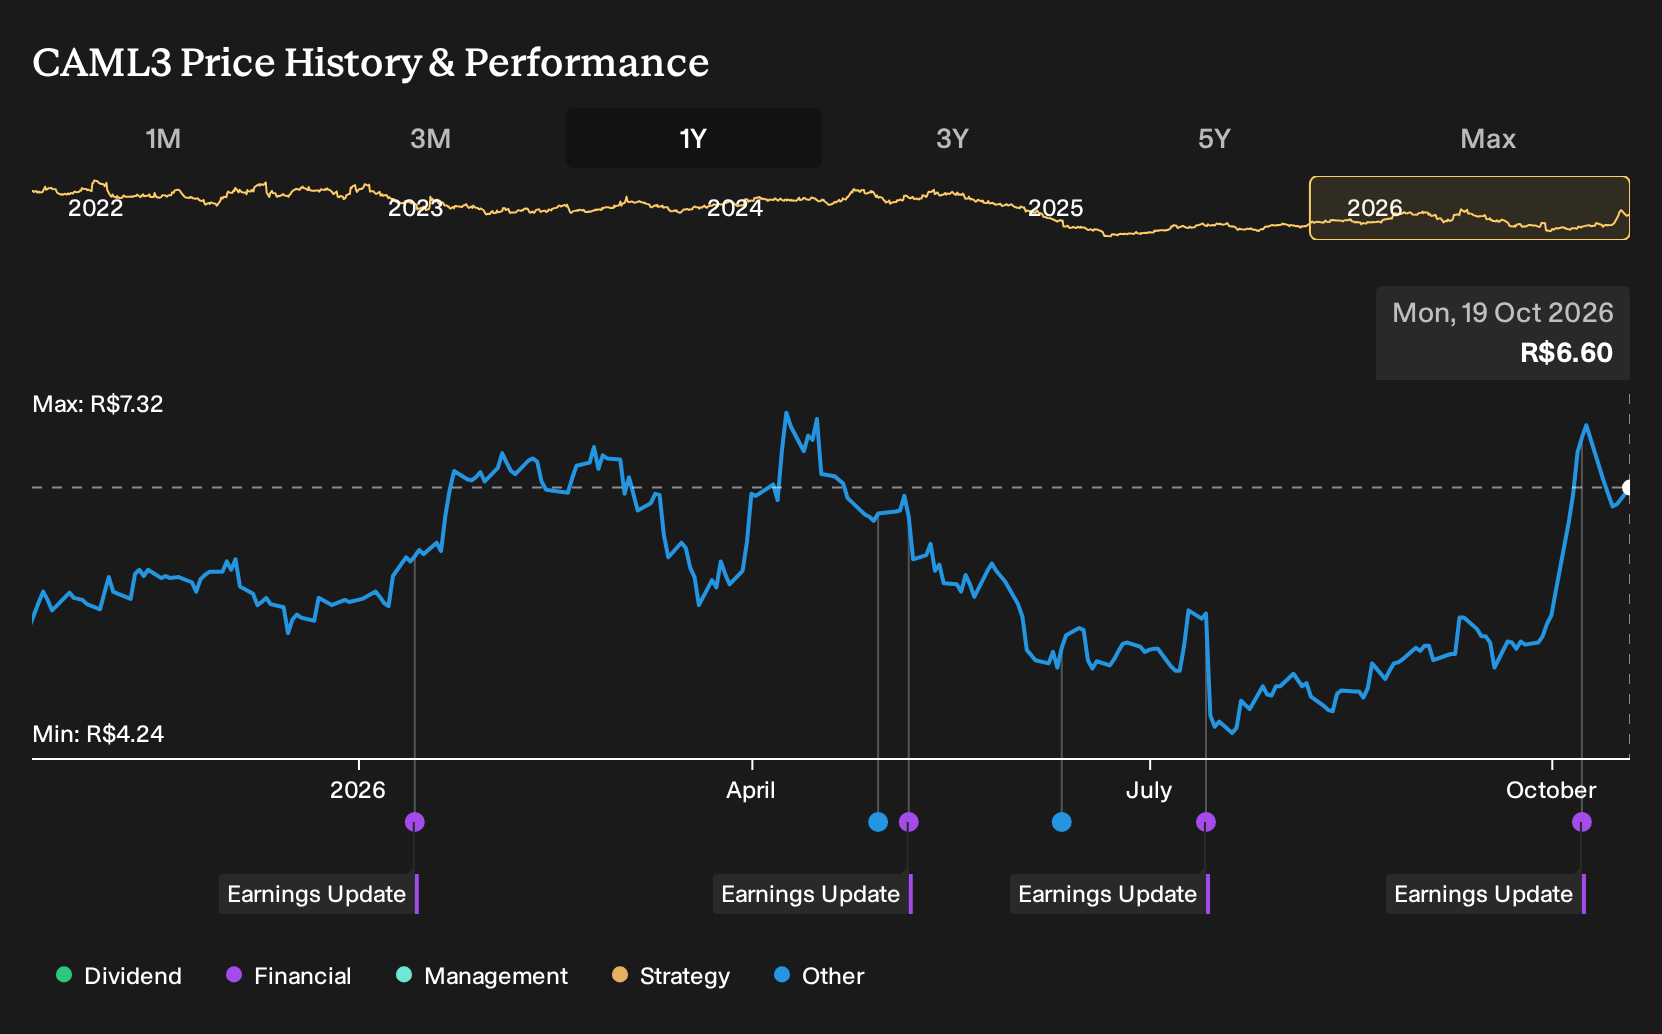Open the Earnings Update label for January 2026
1662x1034 pixels.
[x=319, y=894]
